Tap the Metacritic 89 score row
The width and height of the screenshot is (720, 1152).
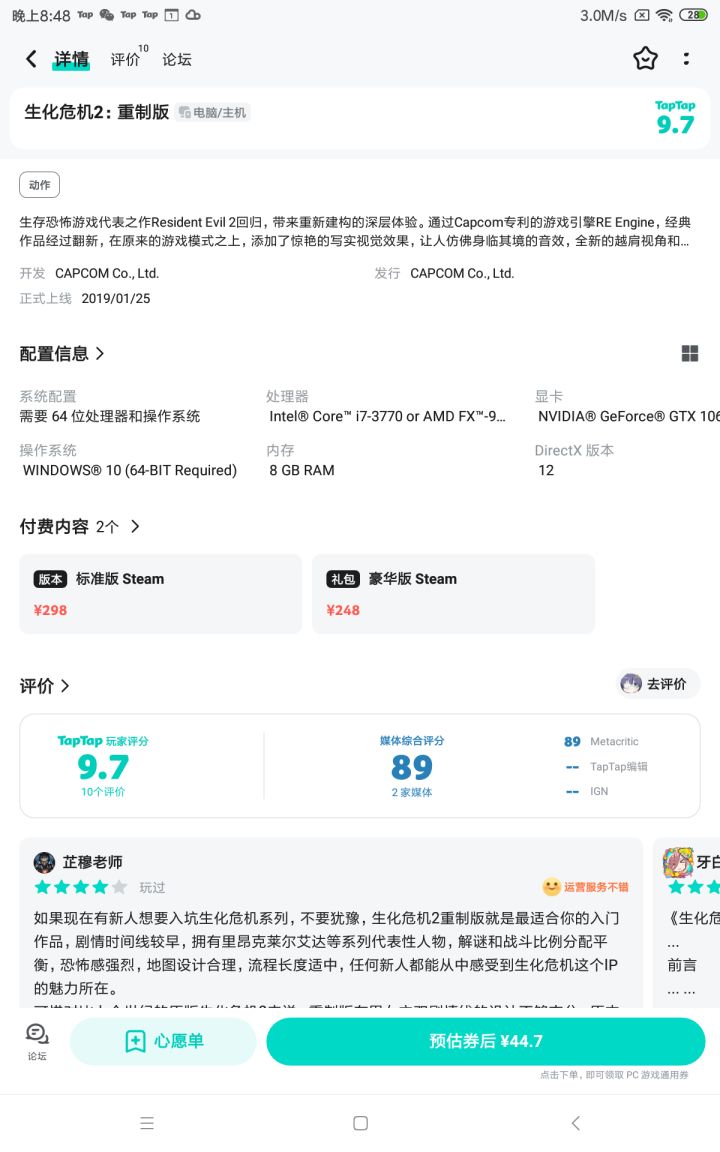point(602,741)
